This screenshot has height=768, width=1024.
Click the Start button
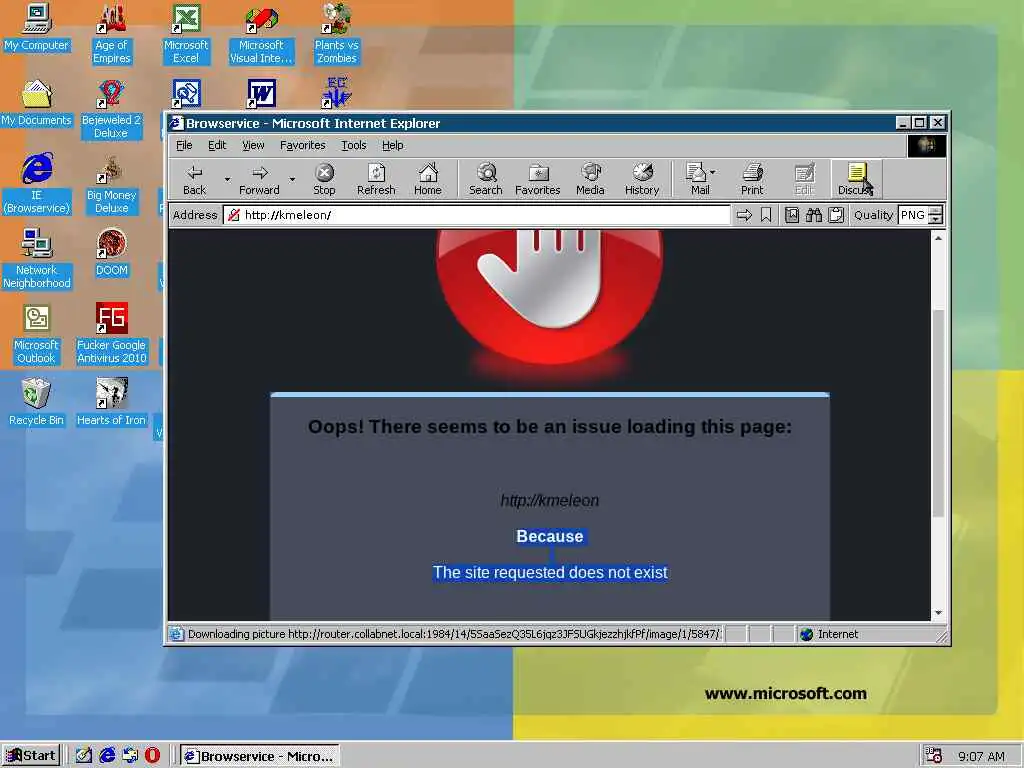[31, 756]
